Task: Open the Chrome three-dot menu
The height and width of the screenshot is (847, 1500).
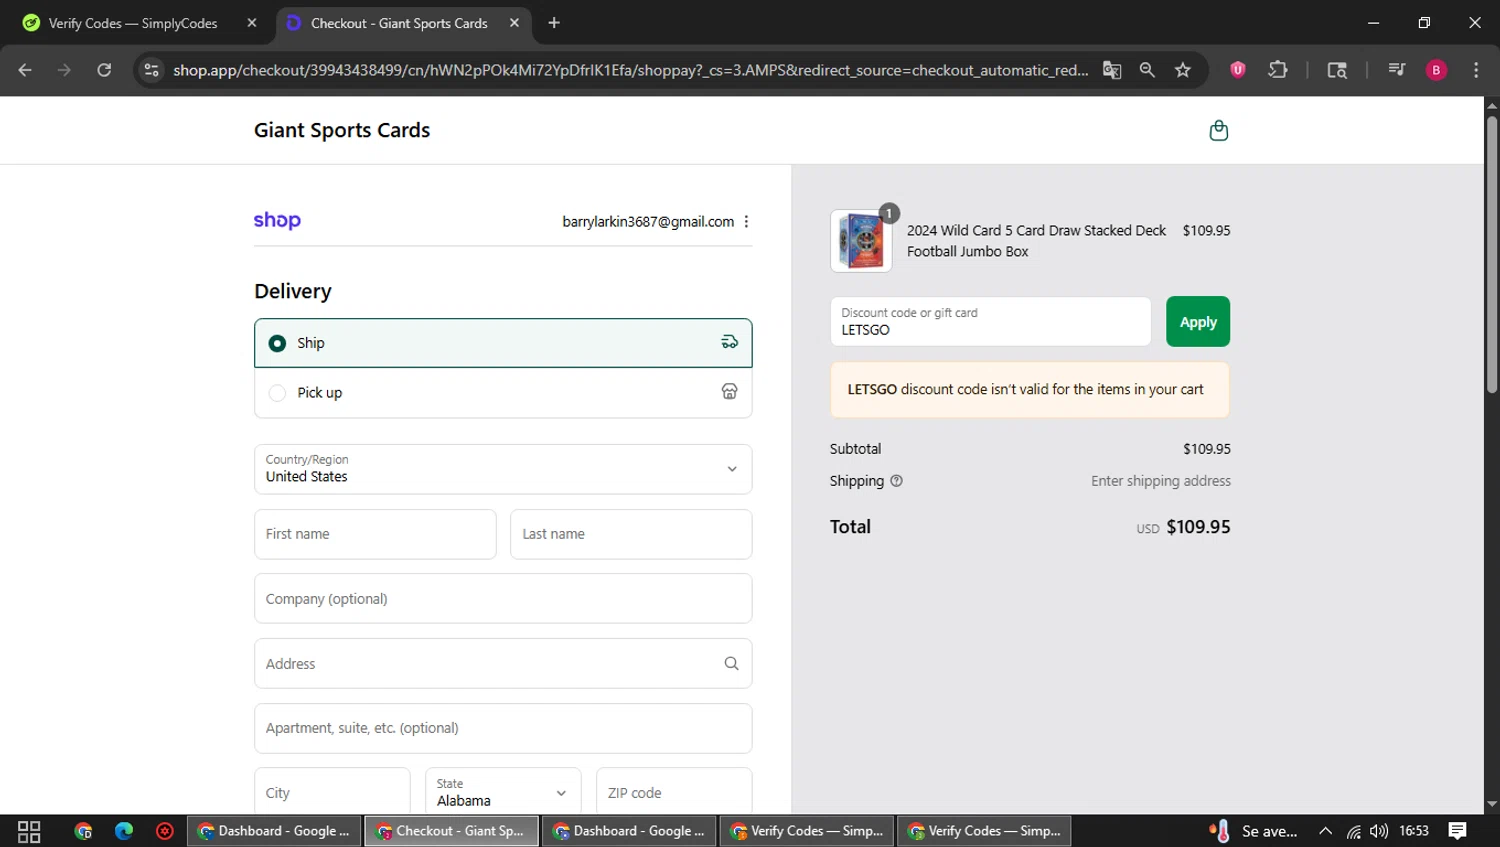Action: [1476, 70]
